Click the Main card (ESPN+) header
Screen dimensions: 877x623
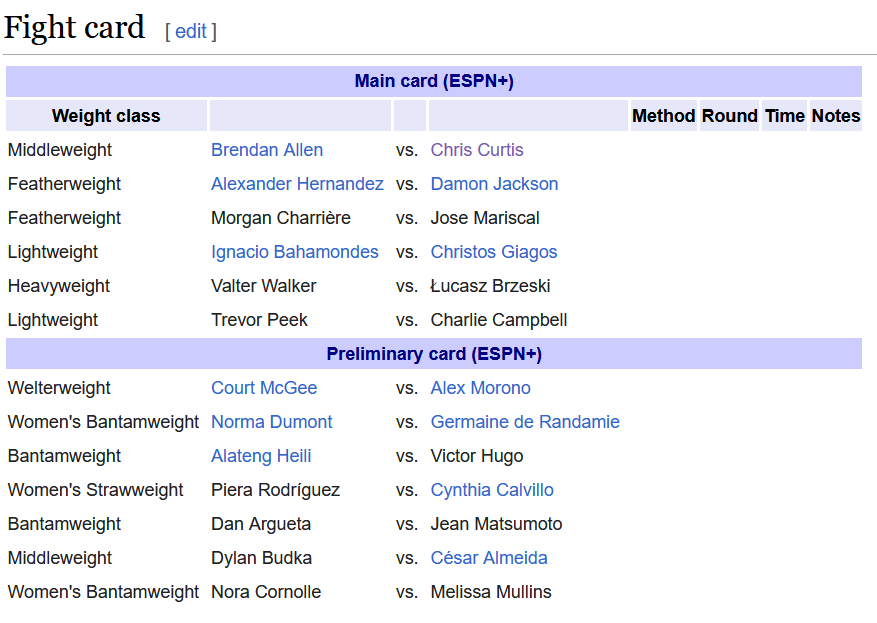click(434, 81)
